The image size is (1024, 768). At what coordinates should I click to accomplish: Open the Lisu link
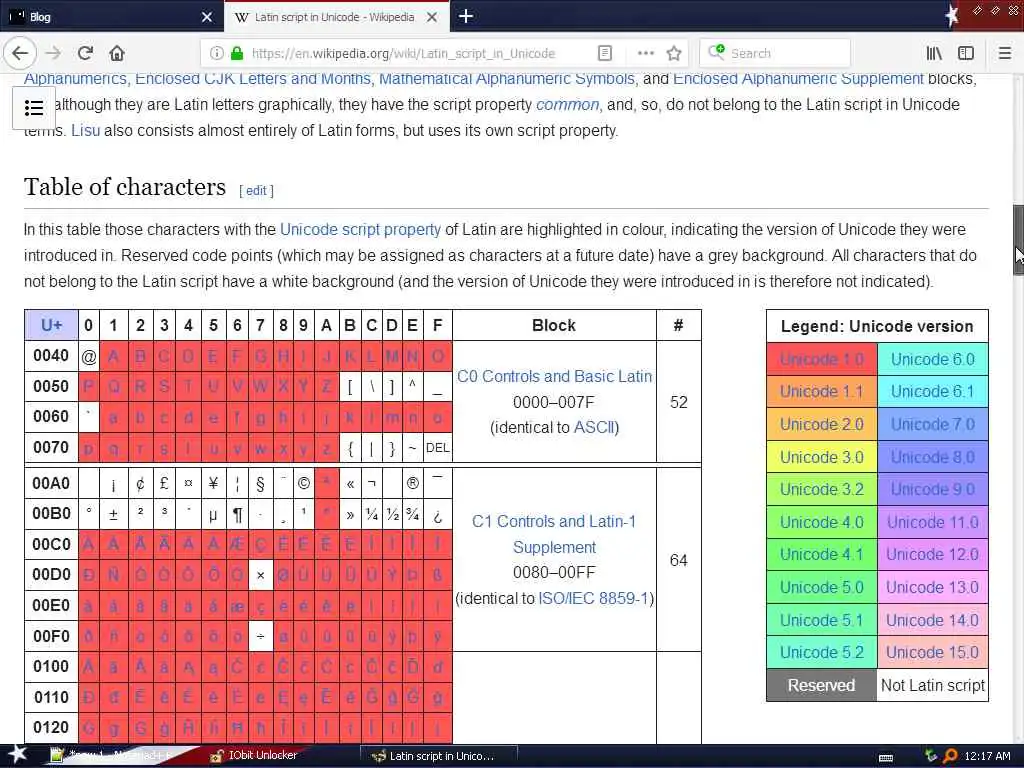[86, 131]
